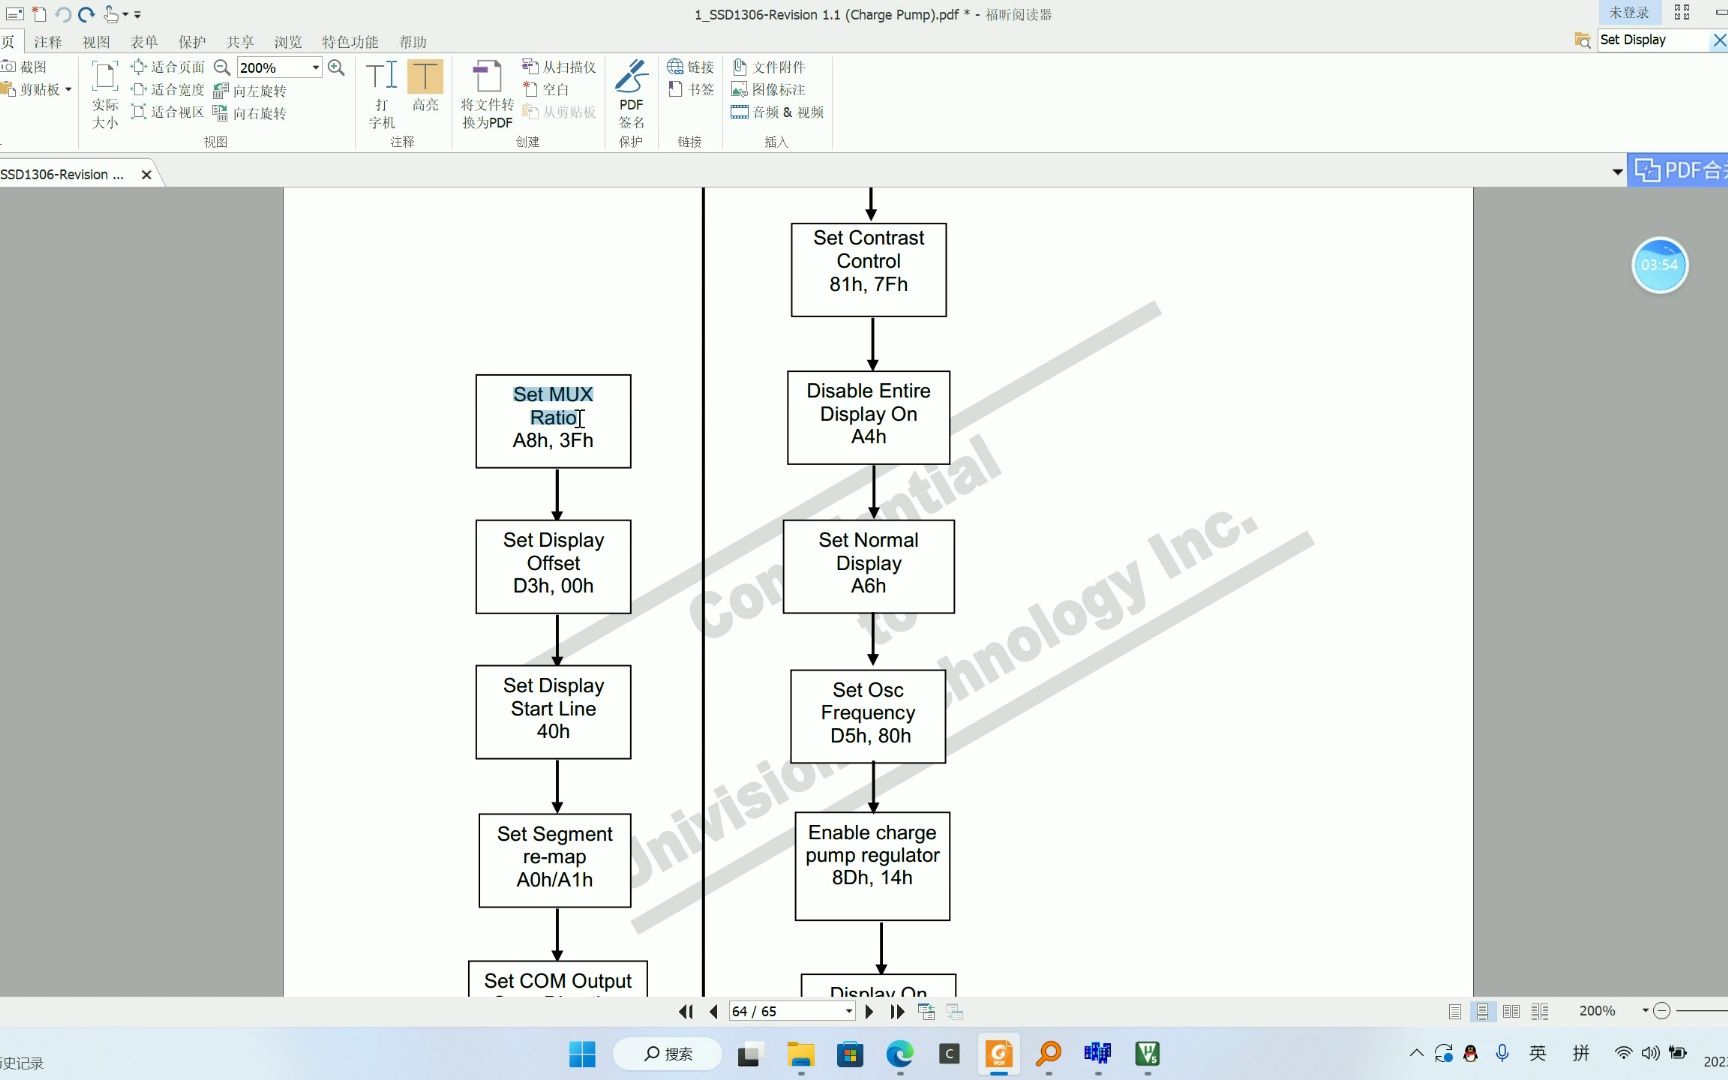The height and width of the screenshot is (1080, 1728).
Task: Click the zoom out magnifier icon
Action: (222, 67)
